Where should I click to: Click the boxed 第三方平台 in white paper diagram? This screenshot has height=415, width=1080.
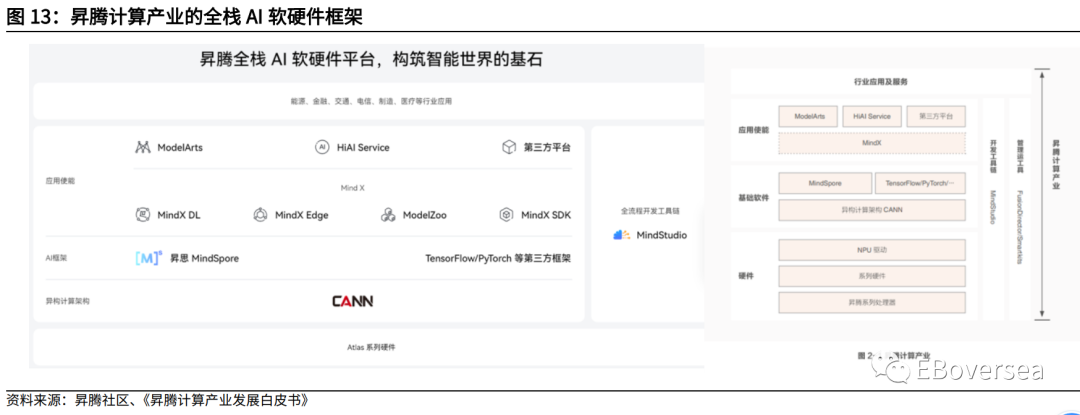935,116
